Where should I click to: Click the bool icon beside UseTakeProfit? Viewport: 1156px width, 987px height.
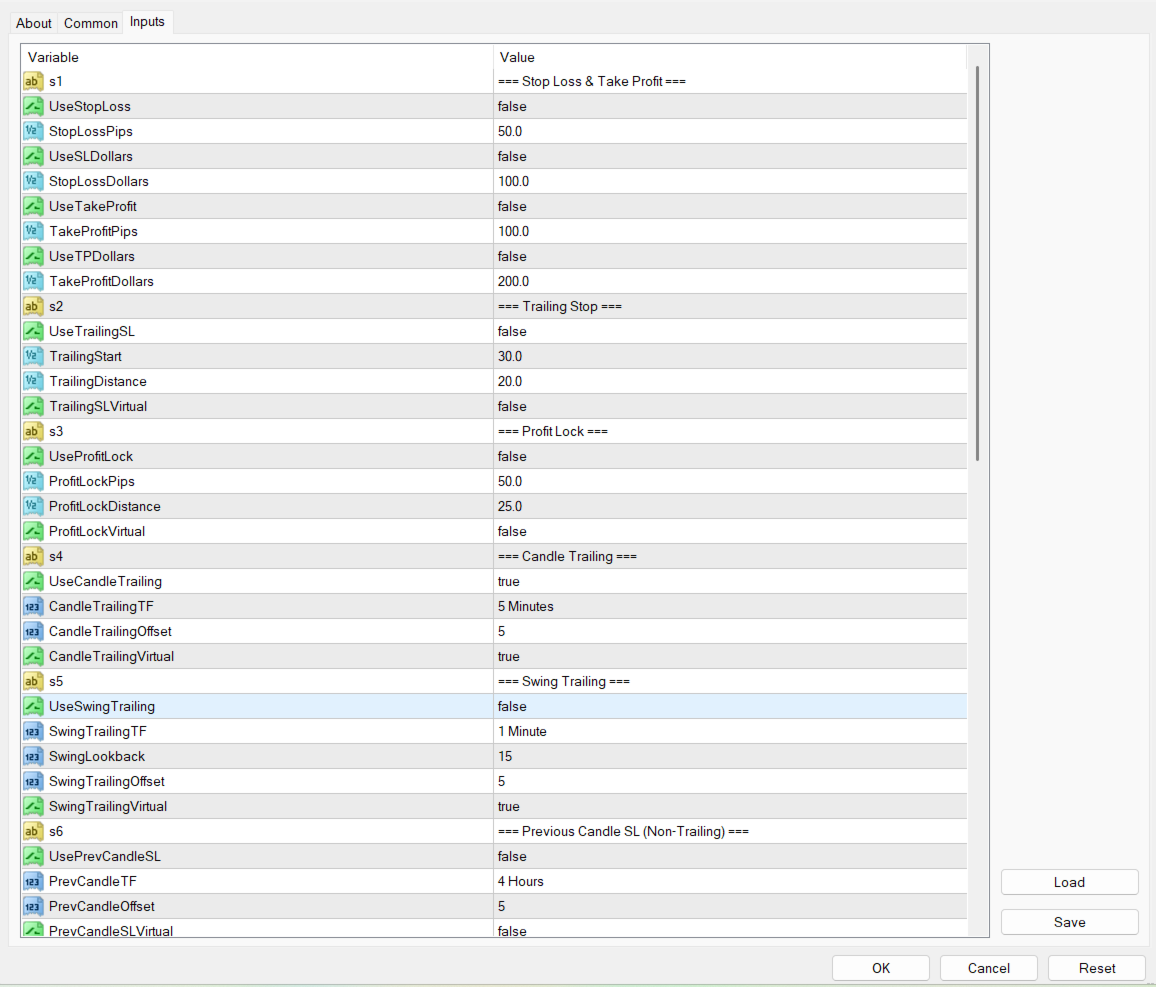point(33,206)
